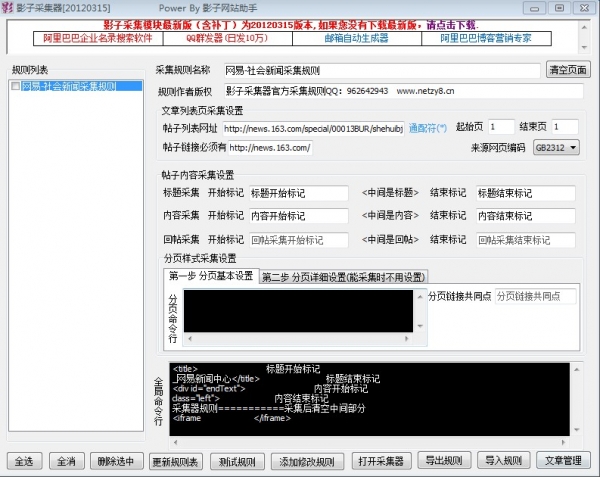This screenshot has width=600, height=477.
Task: Click 分页命令行 horizontal scroll right arrow
Action: pyautogui.click(x=406, y=339)
